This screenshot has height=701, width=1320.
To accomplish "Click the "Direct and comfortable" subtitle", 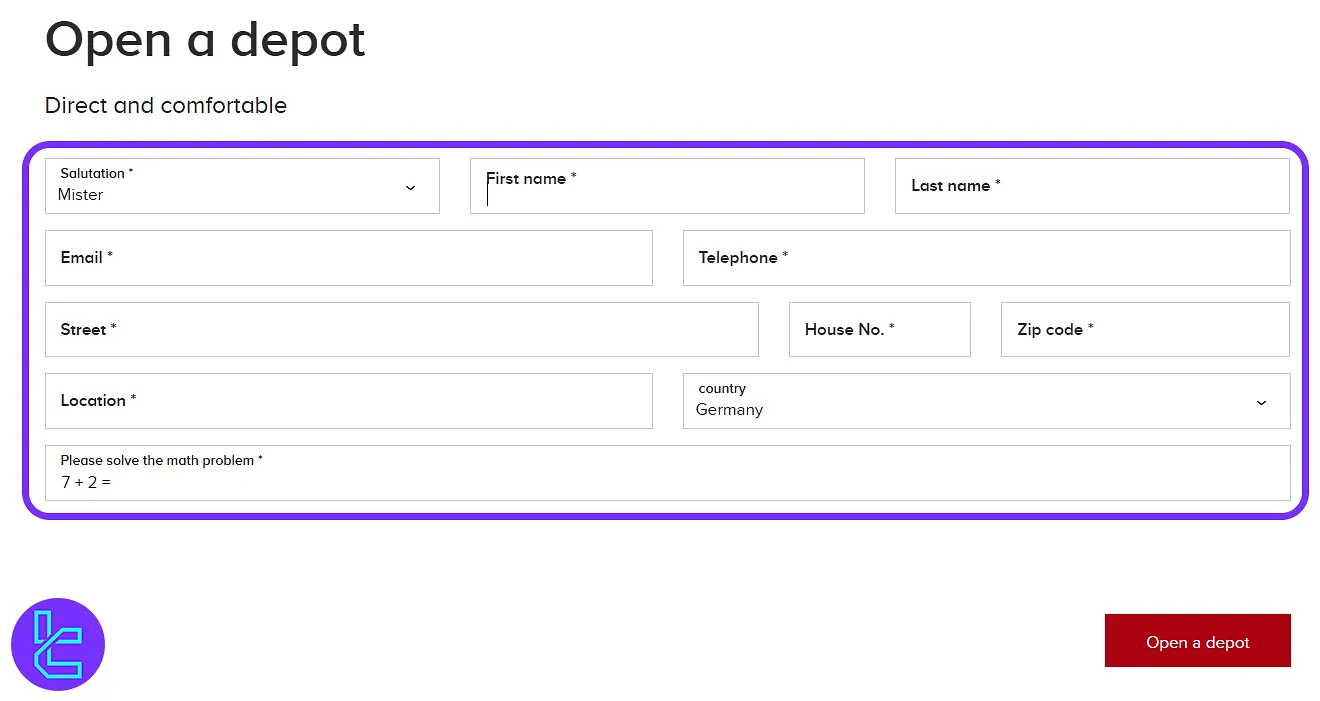I will point(166,105).
